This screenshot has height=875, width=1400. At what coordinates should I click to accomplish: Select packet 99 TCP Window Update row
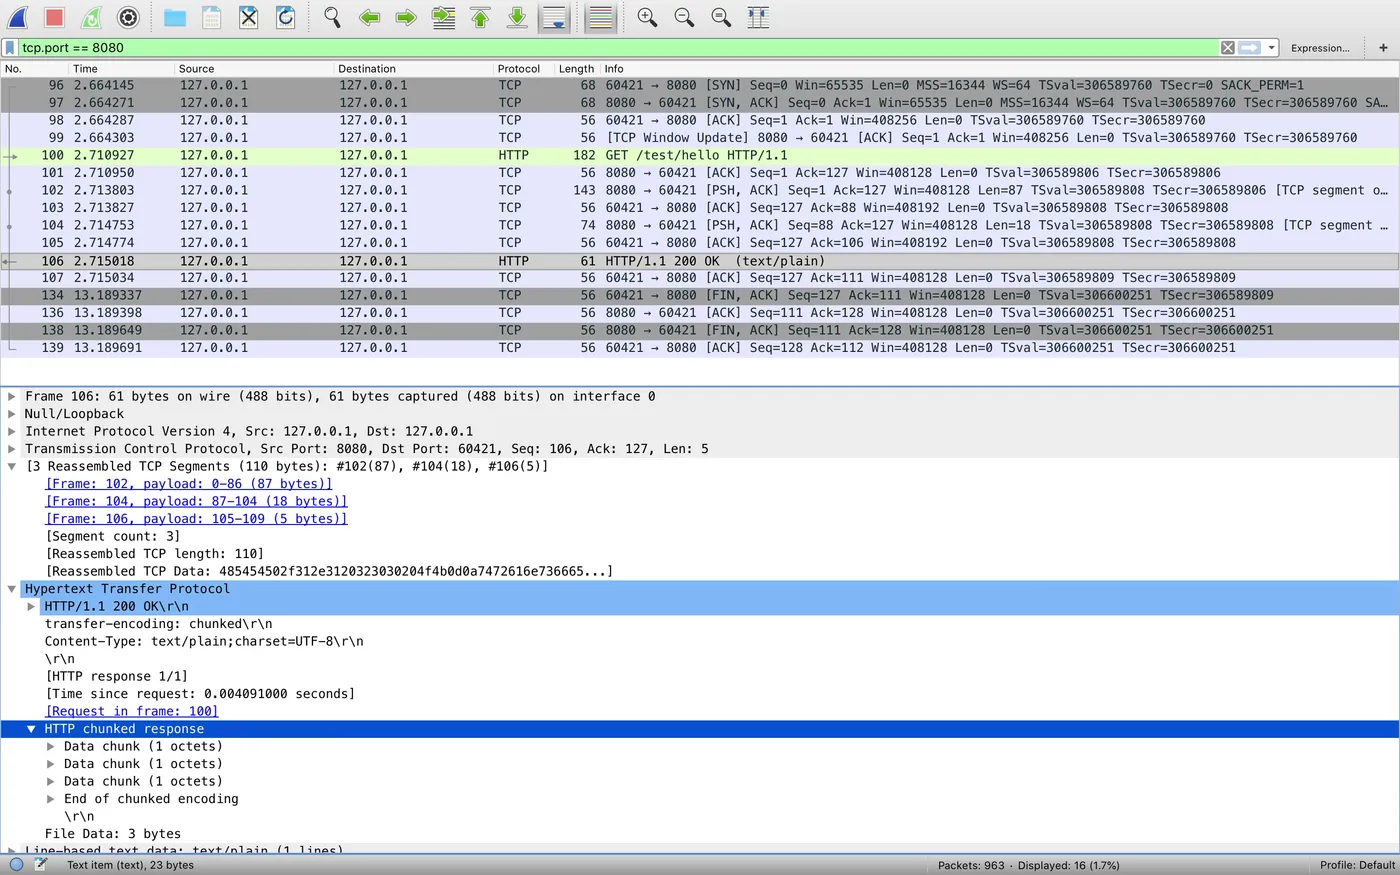pyautogui.click(x=700, y=137)
